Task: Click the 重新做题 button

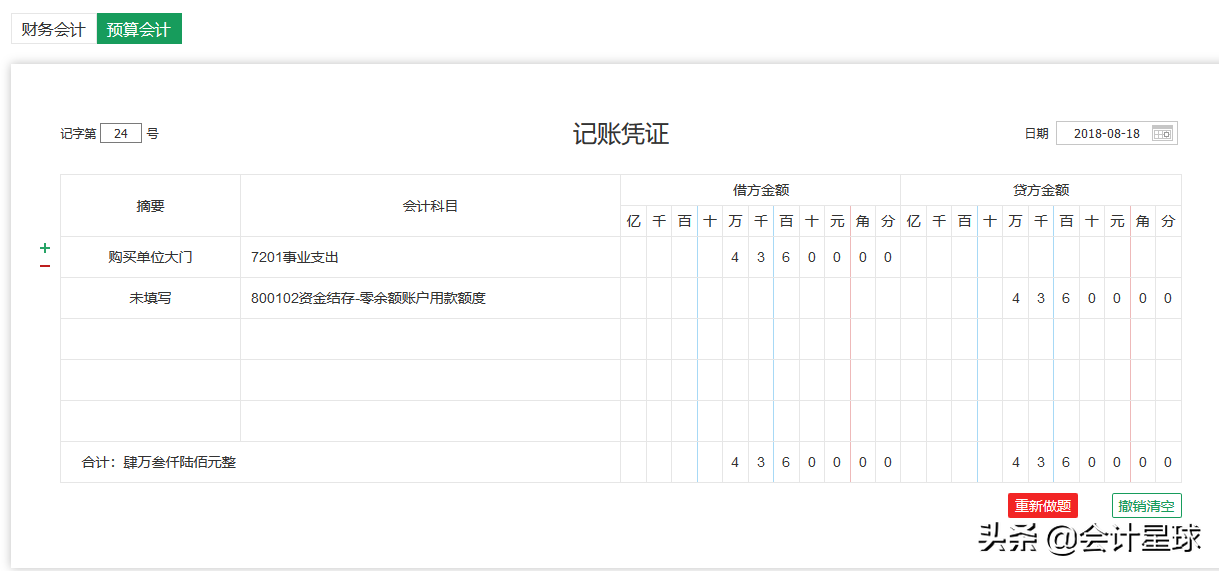Action: [1043, 506]
